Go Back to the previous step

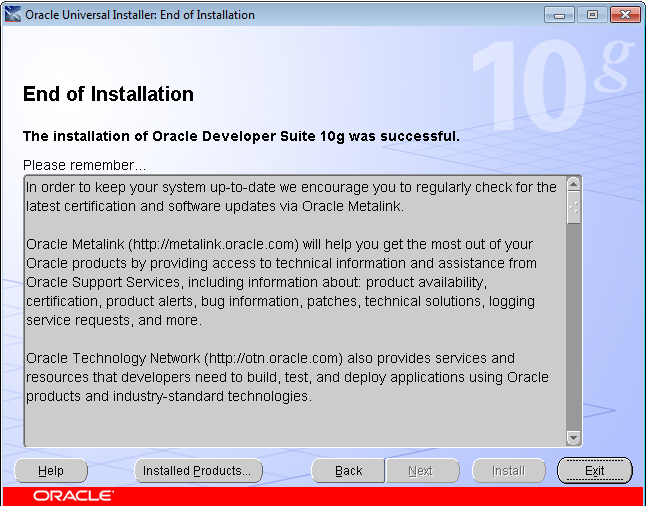coord(349,471)
